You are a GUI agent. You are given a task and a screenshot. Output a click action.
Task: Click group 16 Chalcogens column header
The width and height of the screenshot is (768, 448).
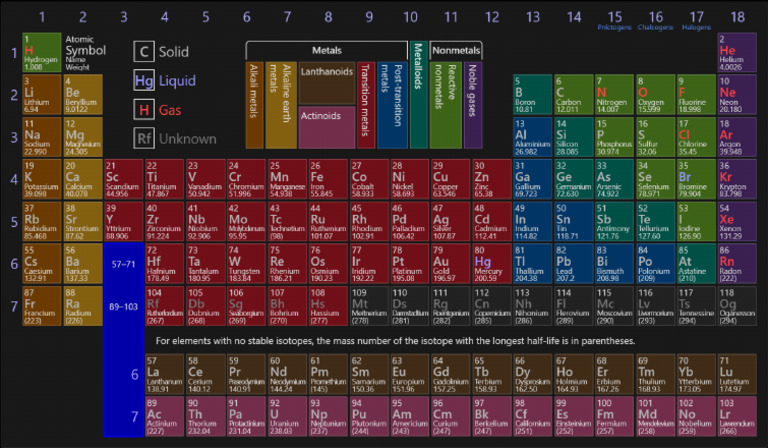click(655, 20)
